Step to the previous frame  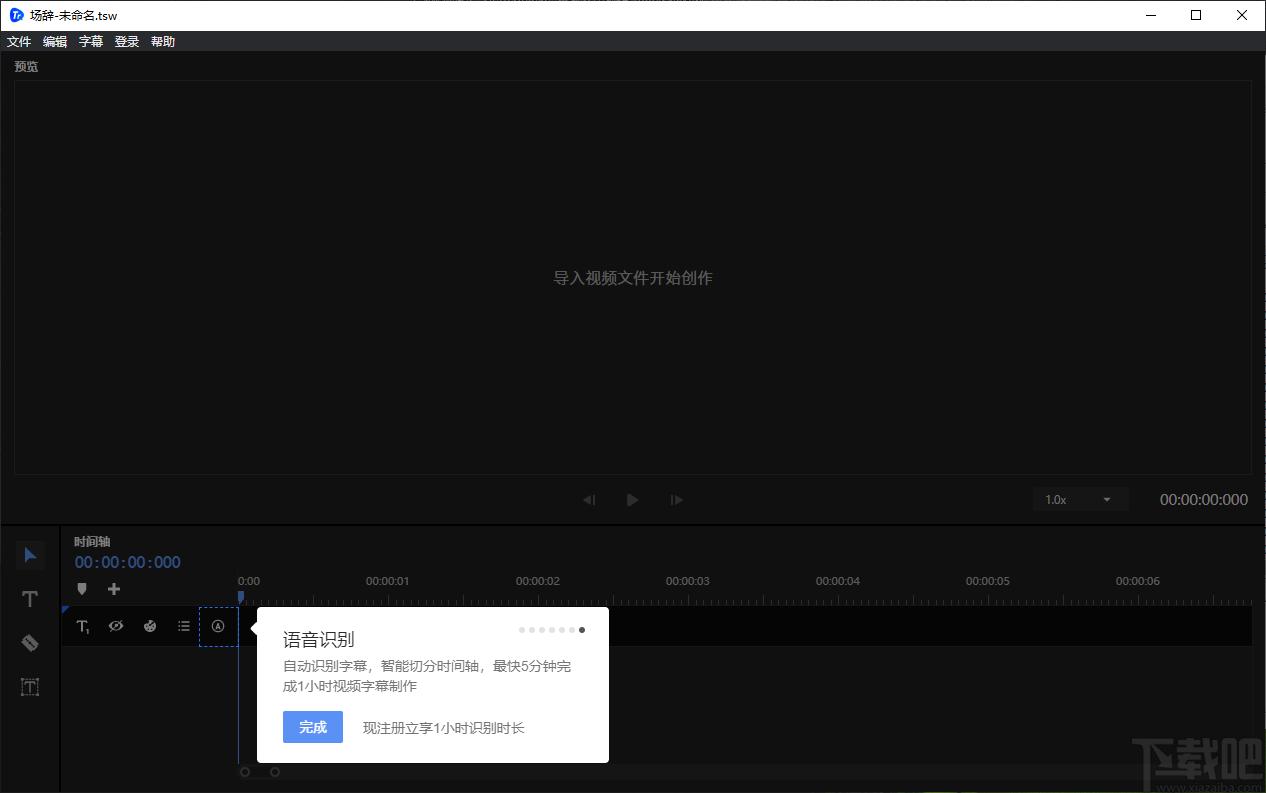589,500
